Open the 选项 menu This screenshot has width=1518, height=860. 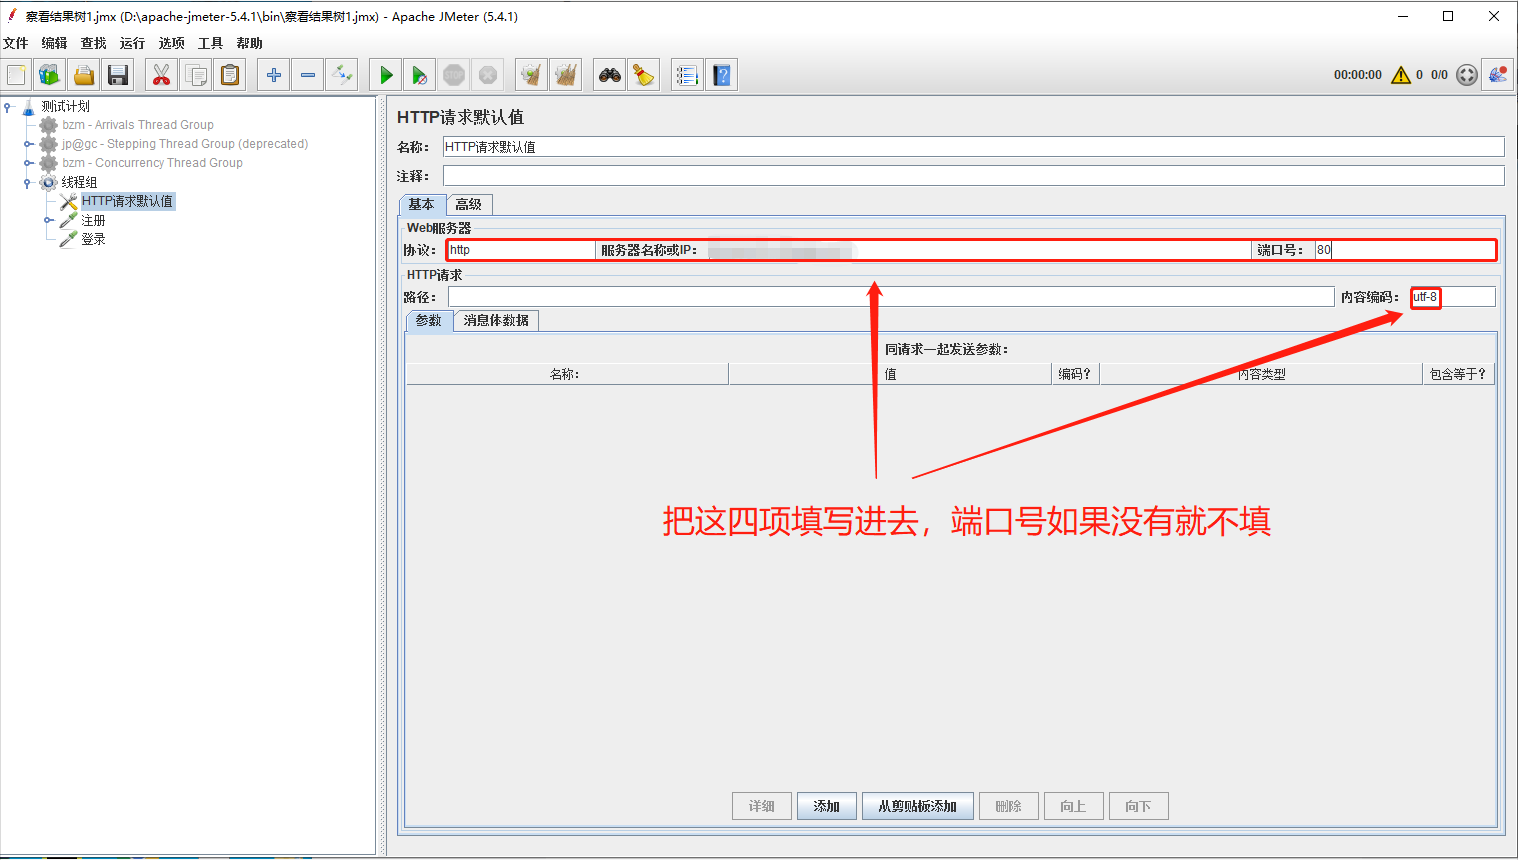(172, 43)
